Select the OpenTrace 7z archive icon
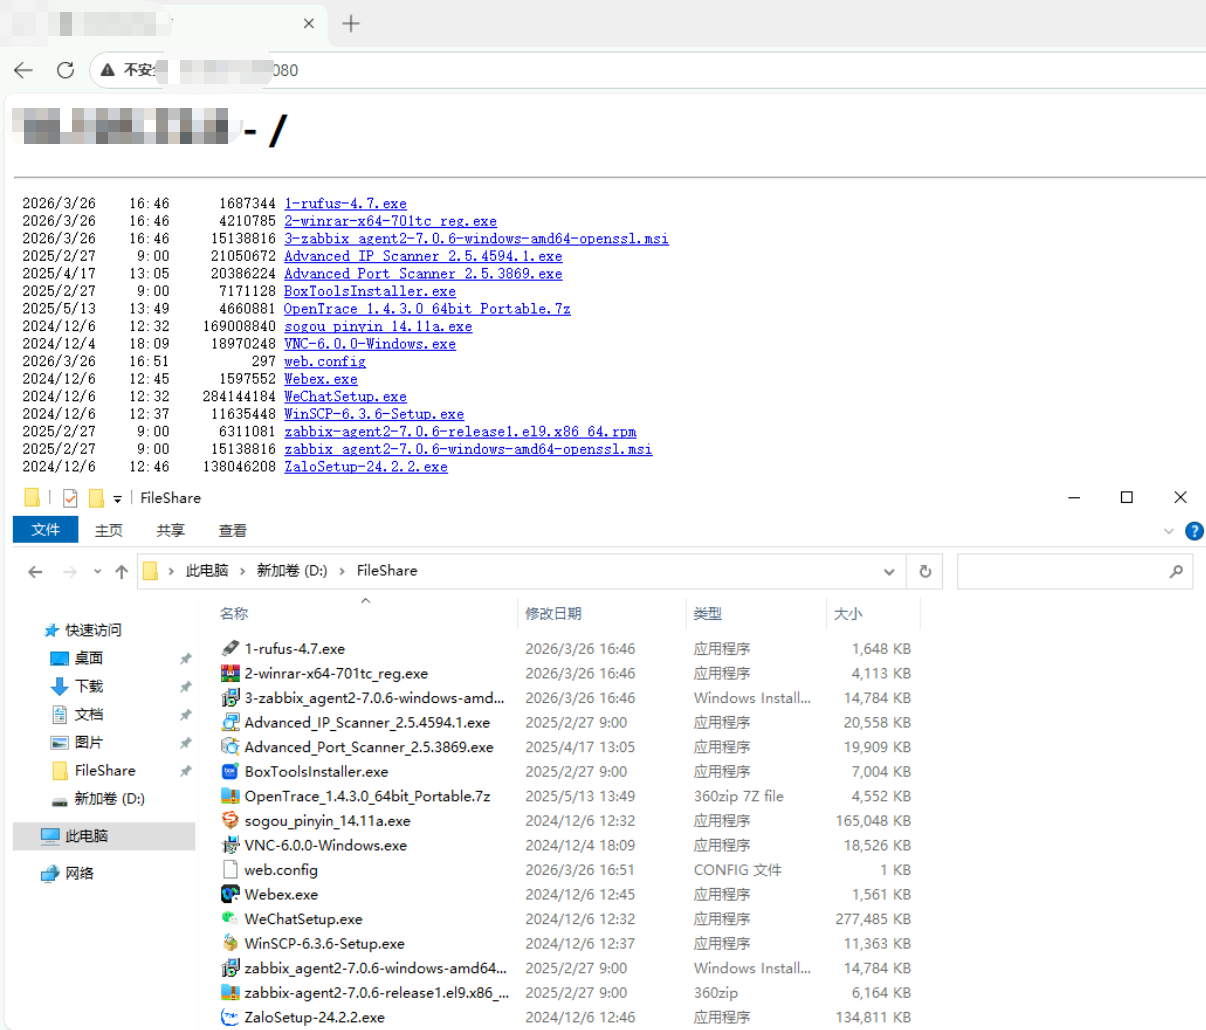The height and width of the screenshot is (1030, 1206). tap(230, 796)
